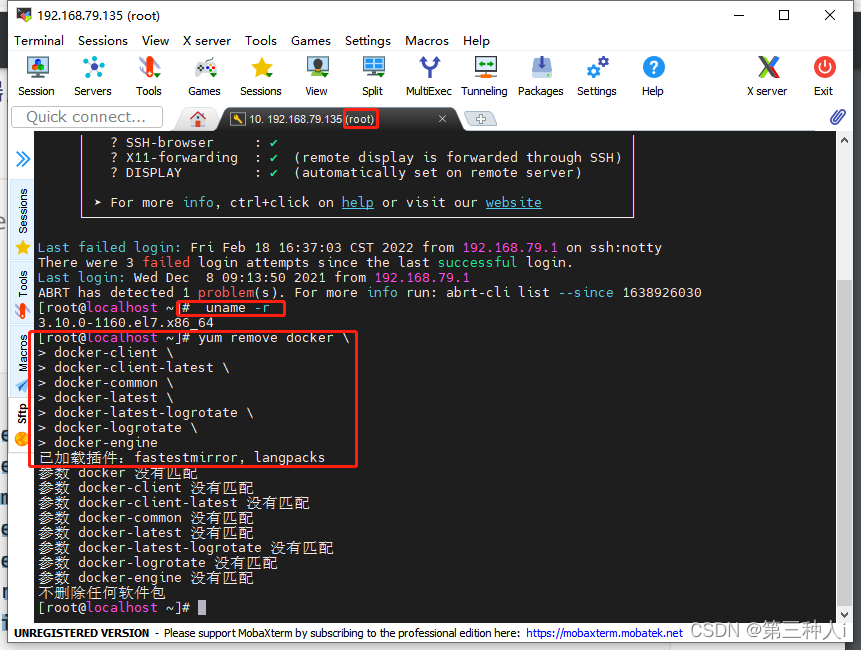Split the terminal with Split icon

coord(373,76)
